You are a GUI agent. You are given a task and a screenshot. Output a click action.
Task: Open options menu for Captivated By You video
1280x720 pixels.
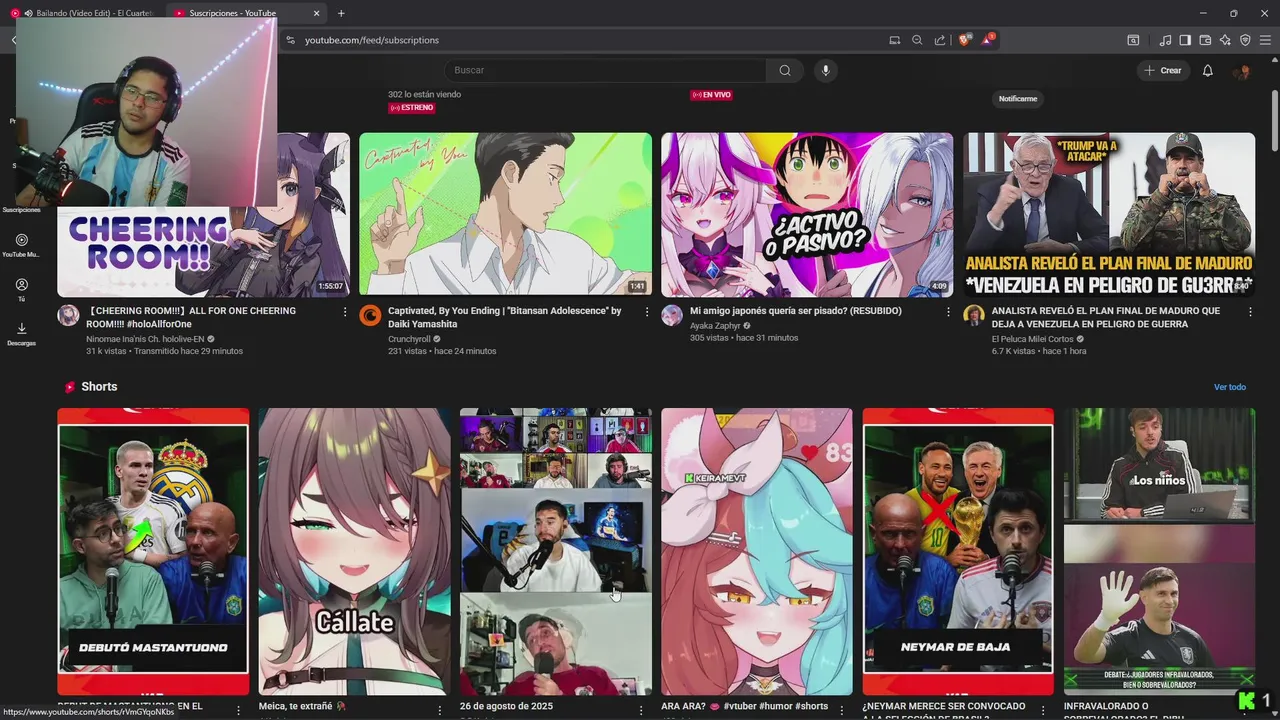tap(647, 312)
